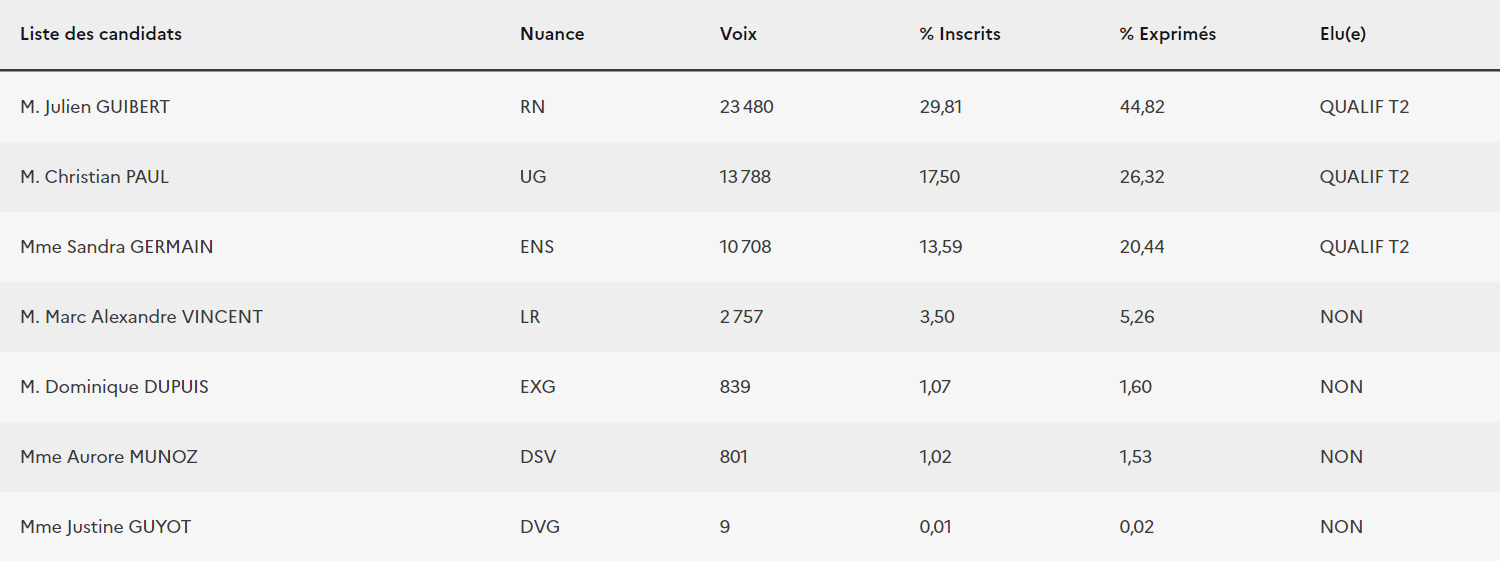Click on M. Marc Alexandre VINCENT

[141, 317]
